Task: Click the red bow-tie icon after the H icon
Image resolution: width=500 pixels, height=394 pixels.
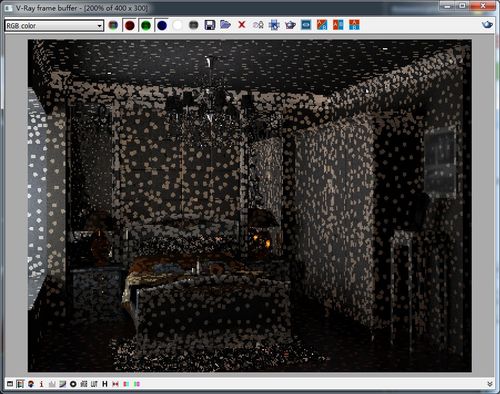Action: (115, 384)
